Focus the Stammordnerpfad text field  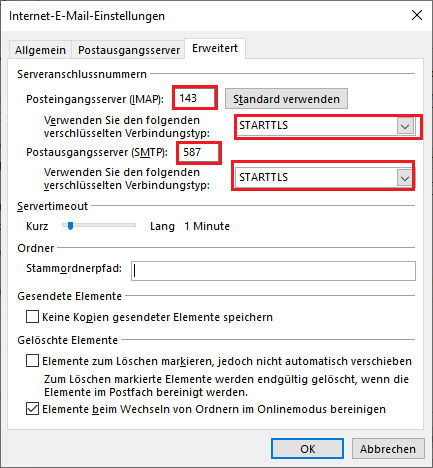pyautogui.click(x=273, y=271)
